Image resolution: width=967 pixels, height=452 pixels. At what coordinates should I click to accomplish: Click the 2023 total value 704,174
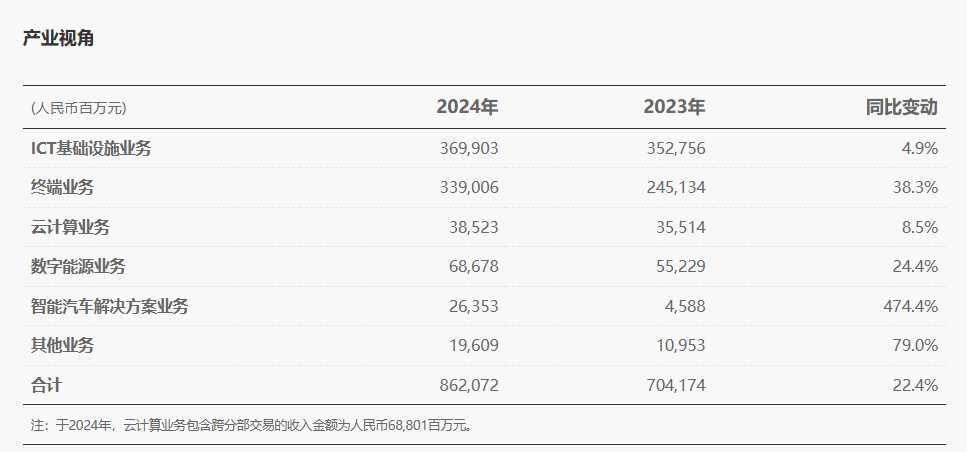[x=675, y=384]
